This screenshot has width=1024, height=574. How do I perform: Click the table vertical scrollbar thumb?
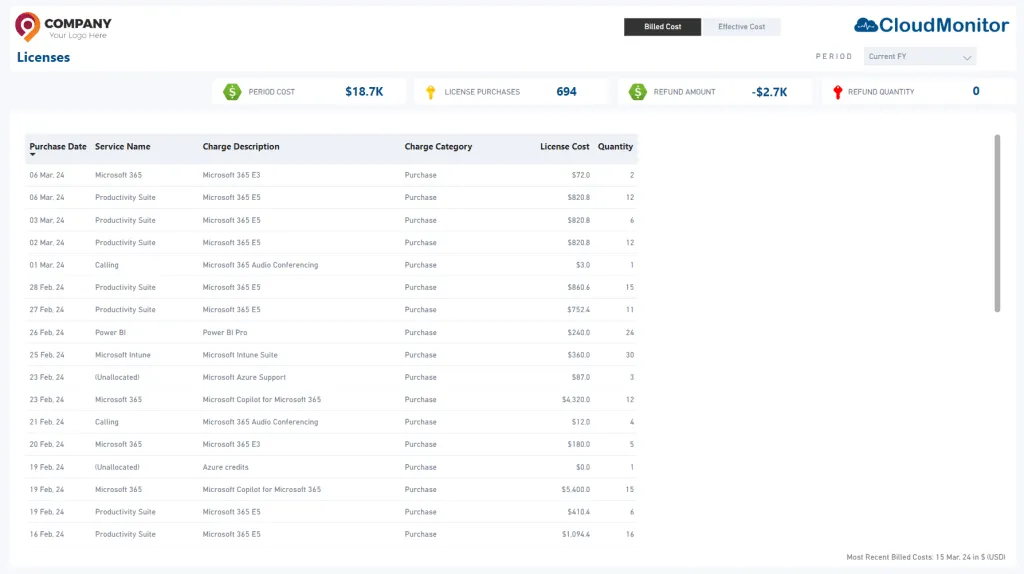[997, 223]
